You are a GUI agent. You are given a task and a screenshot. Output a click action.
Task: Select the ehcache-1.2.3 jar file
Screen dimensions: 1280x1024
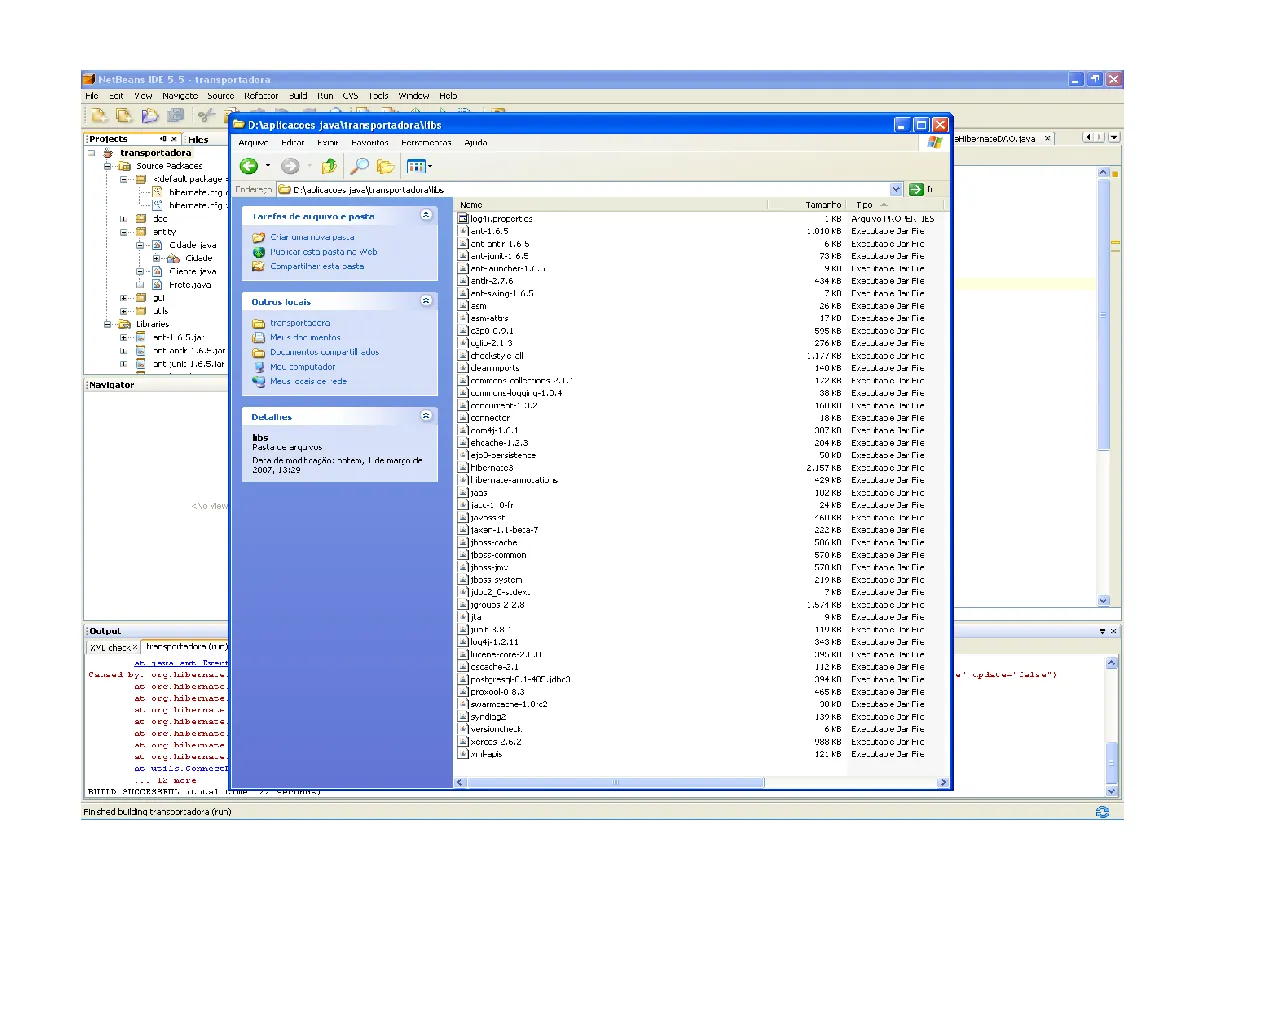pyautogui.click(x=493, y=443)
